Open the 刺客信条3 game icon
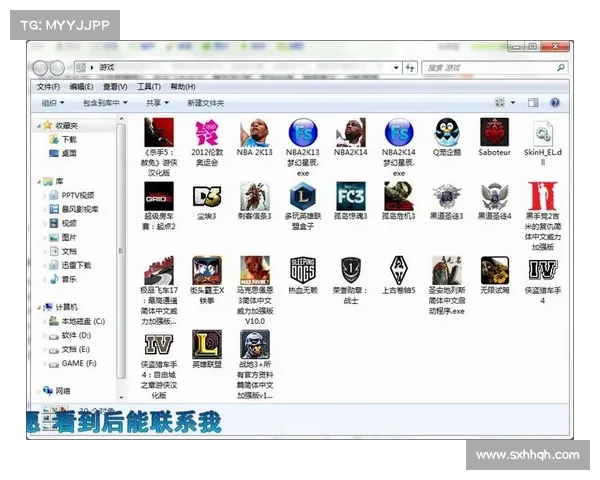This screenshot has width=600, height=480. (x=255, y=196)
